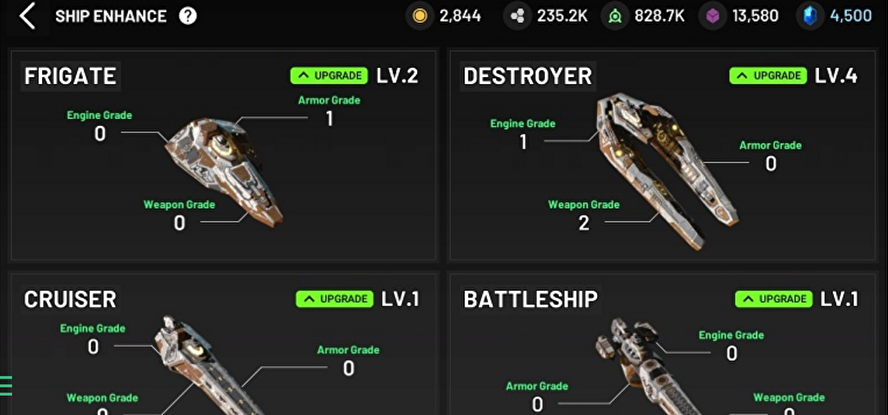Select the Destroyer ship model

[x=665, y=170]
